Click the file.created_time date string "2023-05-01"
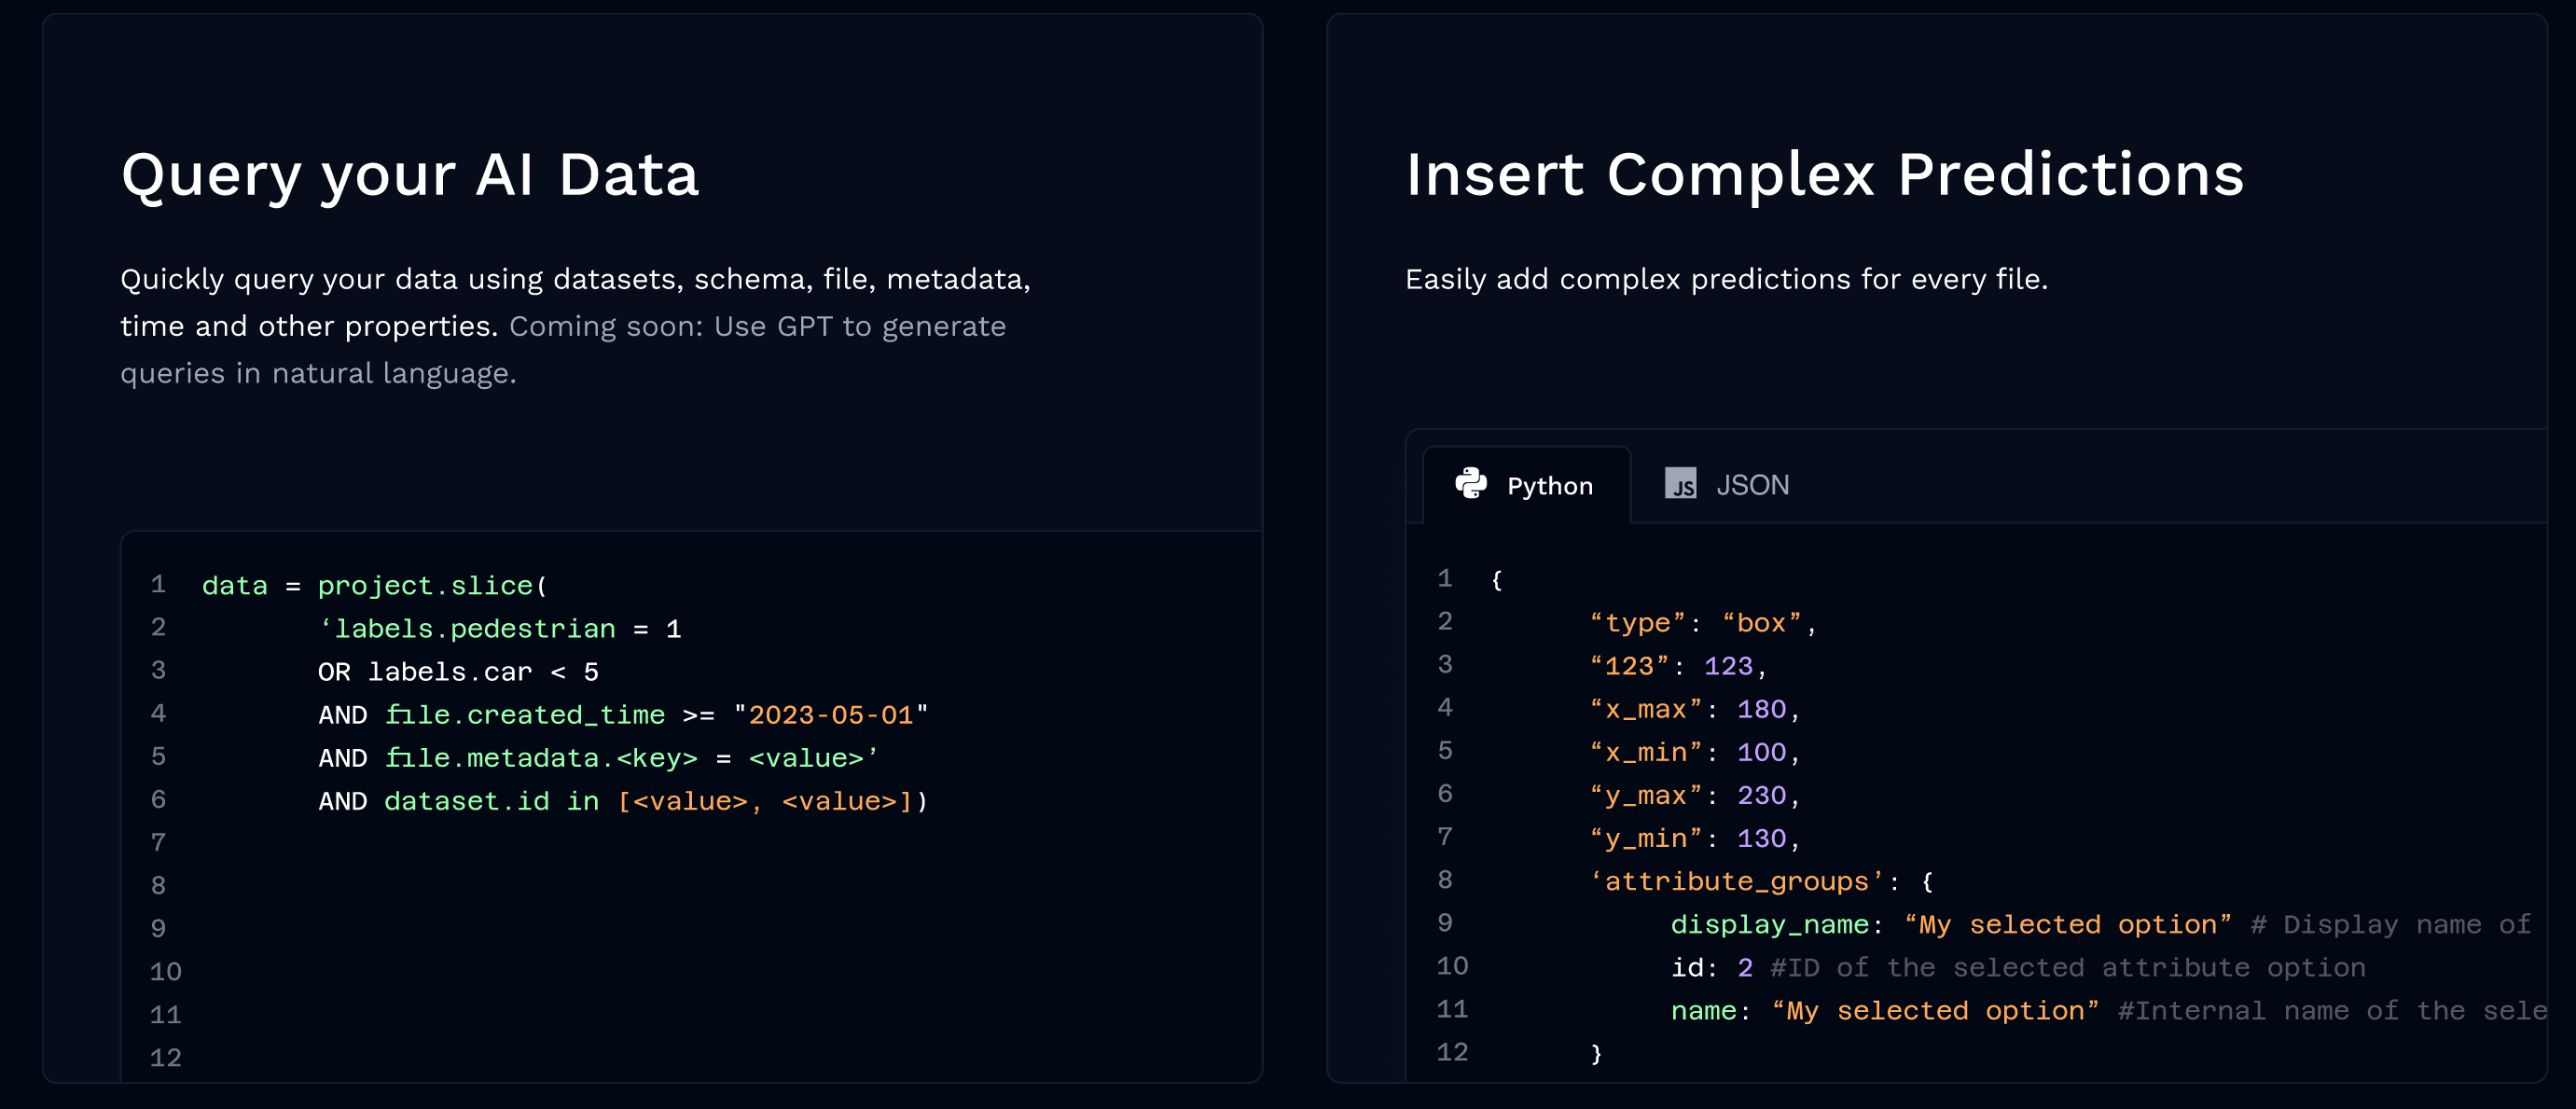Screen dimensions: 2576x1109 click(830, 715)
